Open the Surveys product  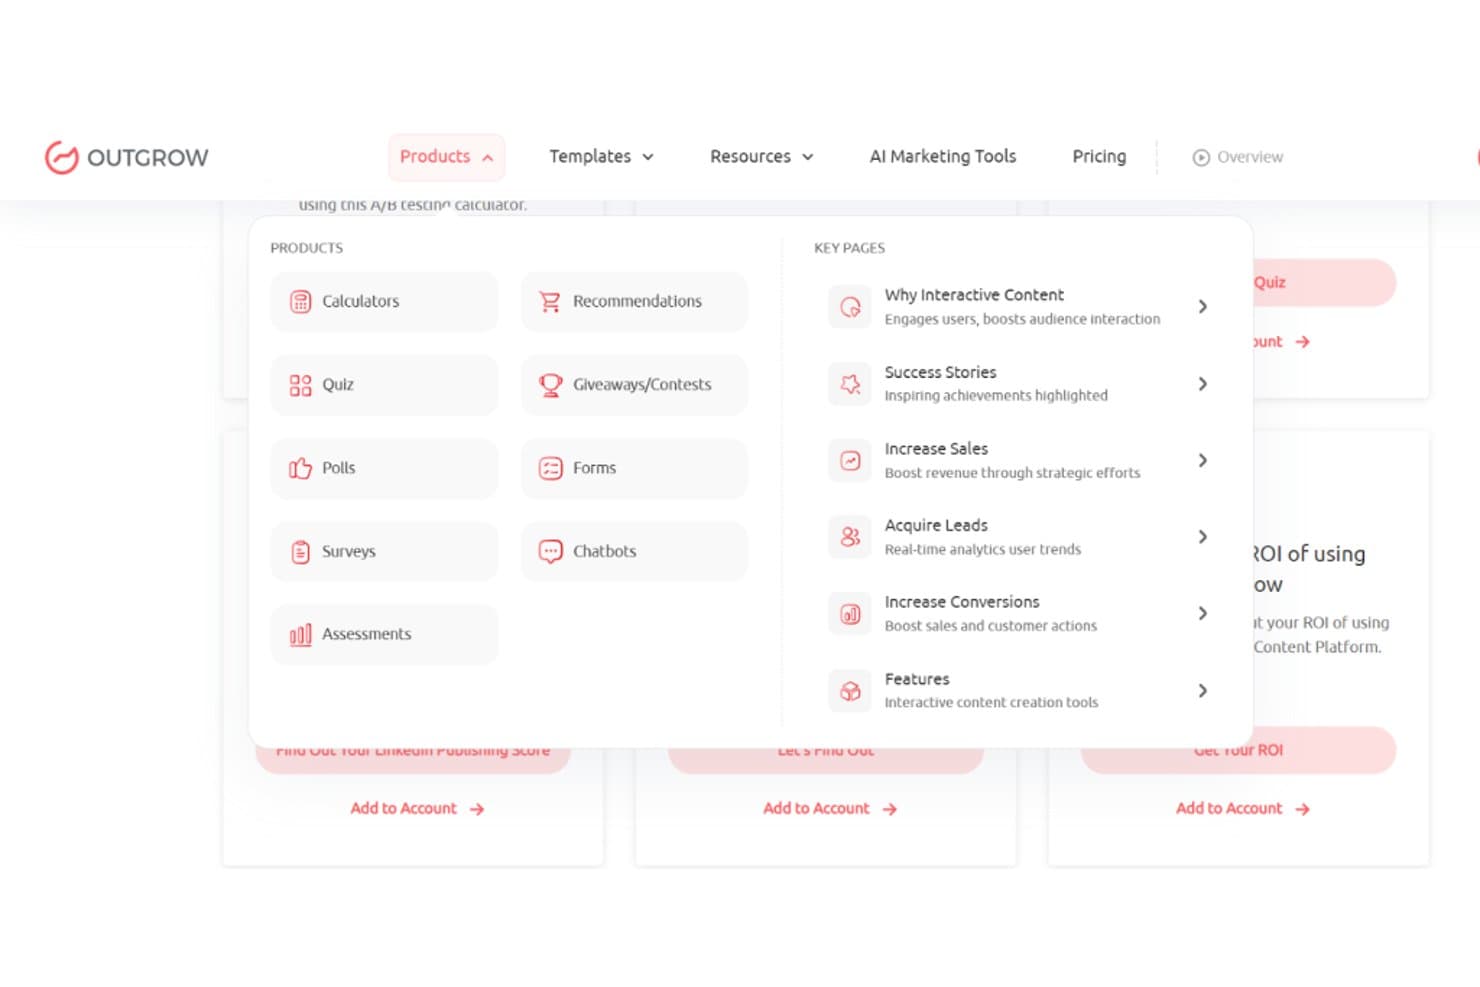click(x=384, y=551)
